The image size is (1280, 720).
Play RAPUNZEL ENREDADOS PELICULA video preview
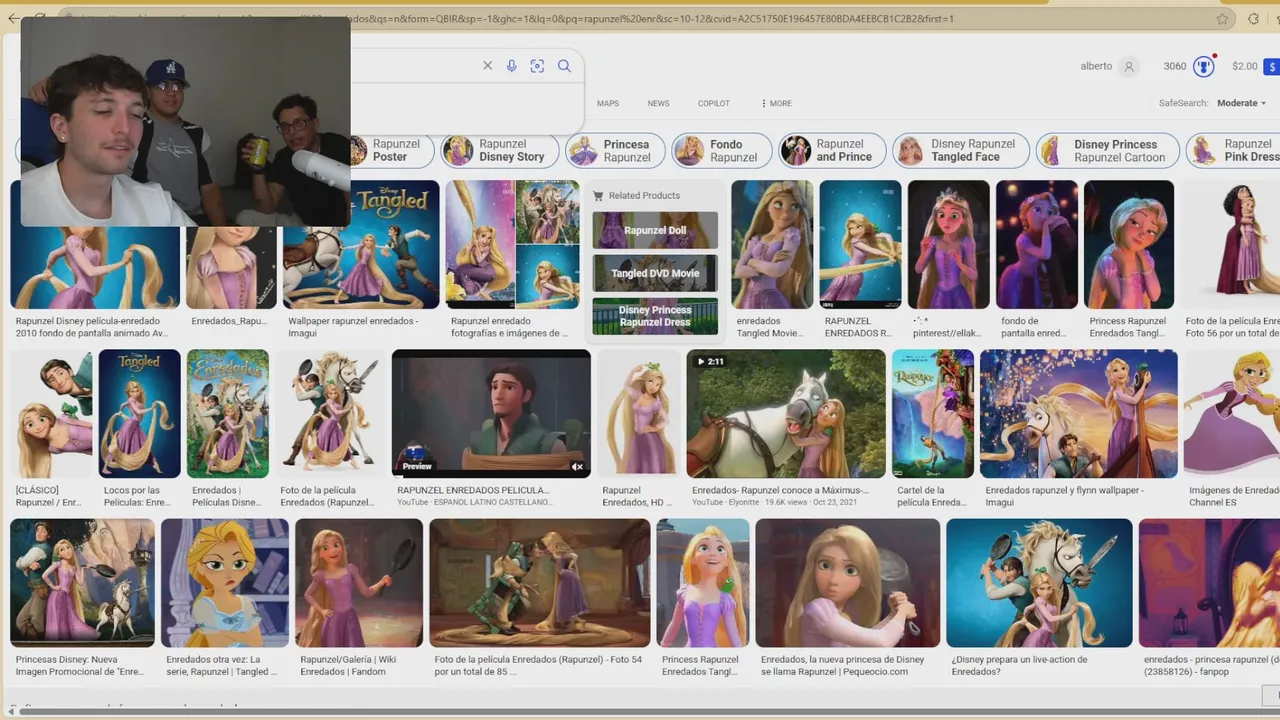click(x=491, y=414)
